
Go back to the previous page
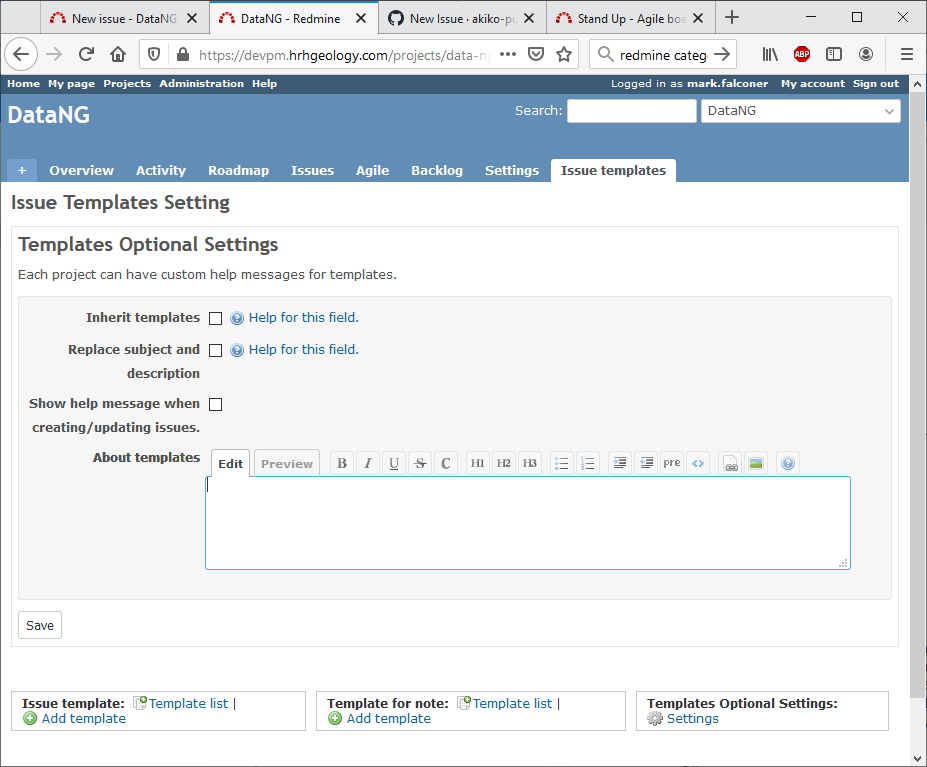tap(21, 54)
